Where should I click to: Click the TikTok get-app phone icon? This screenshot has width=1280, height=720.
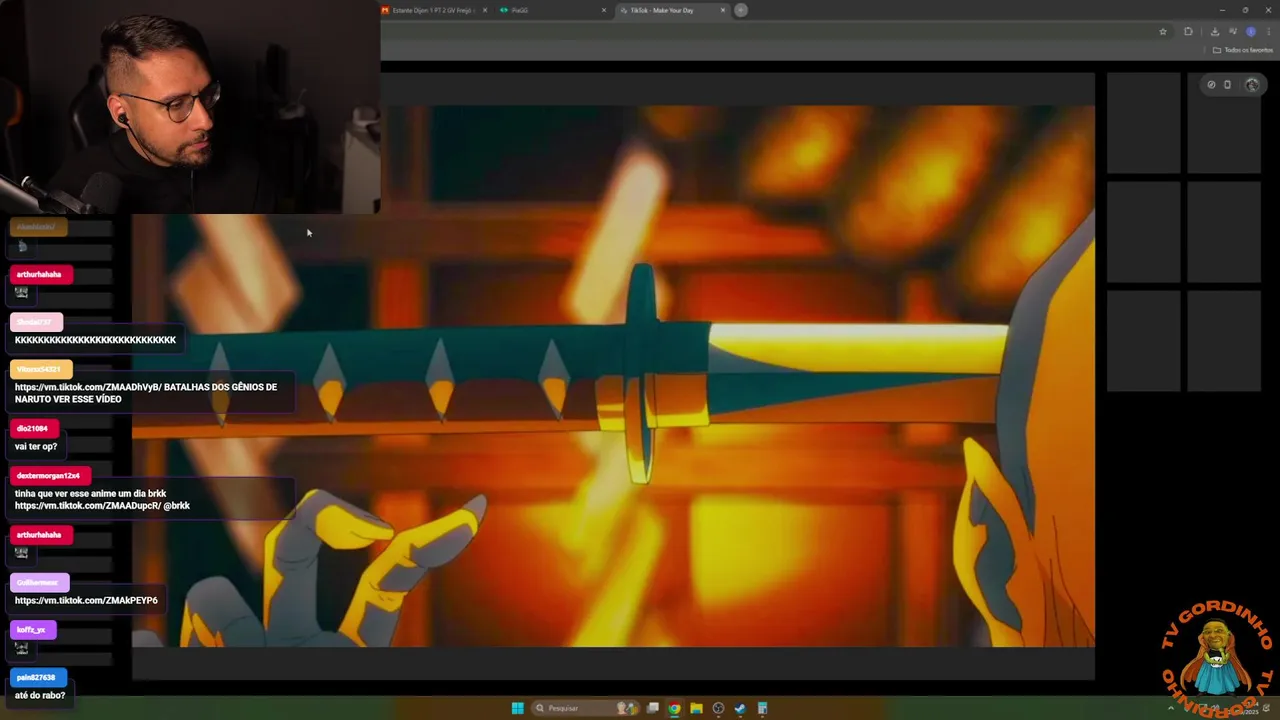coord(1228,85)
